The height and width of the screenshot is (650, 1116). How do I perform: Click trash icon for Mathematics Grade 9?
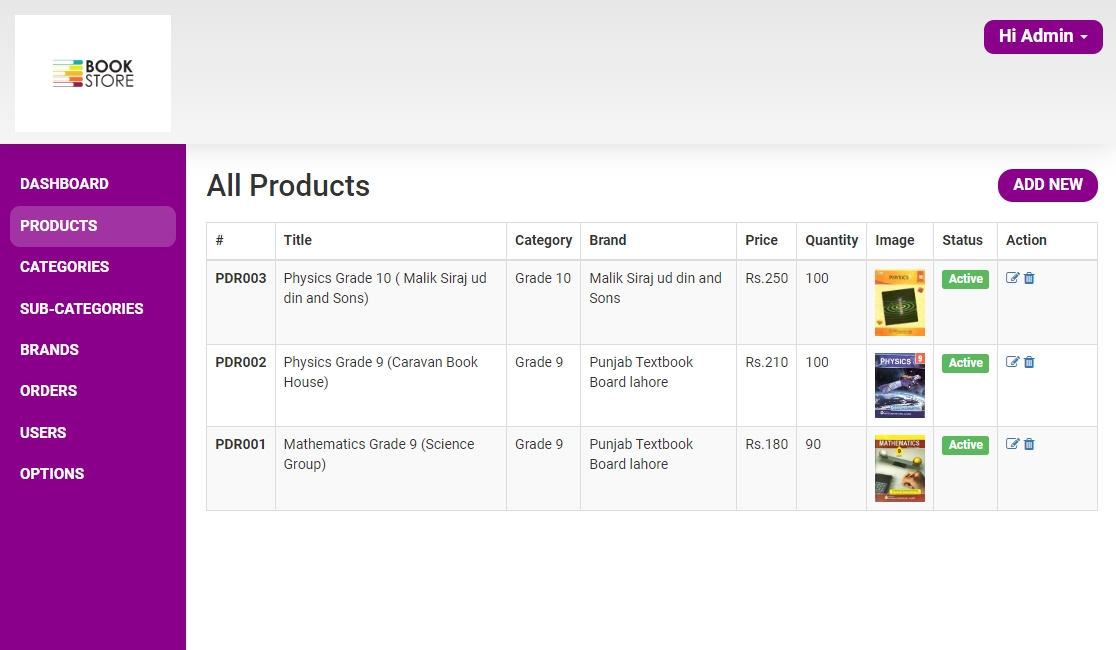(x=1029, y=445)
